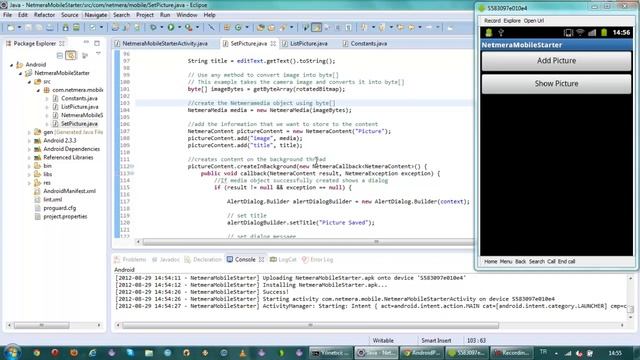Collapse the Android working set node

pyautogui.click(x=11, y=65)
